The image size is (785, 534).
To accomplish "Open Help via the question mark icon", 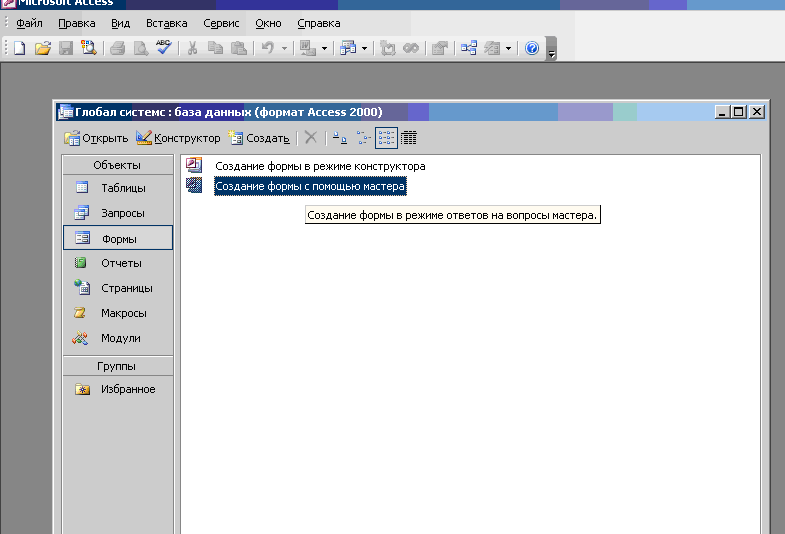I will pyautogui.click(x=532, y=48).
